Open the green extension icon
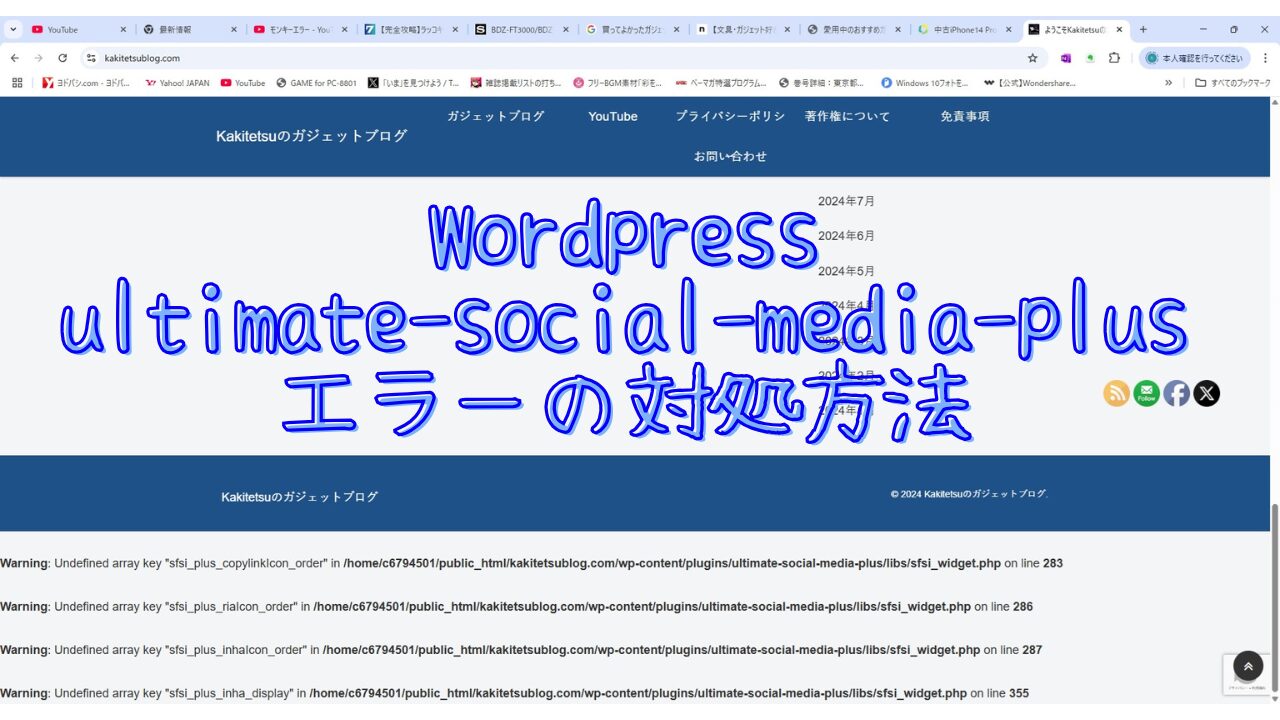Viewport: 1280px width, 720px height. point(1090,58)
